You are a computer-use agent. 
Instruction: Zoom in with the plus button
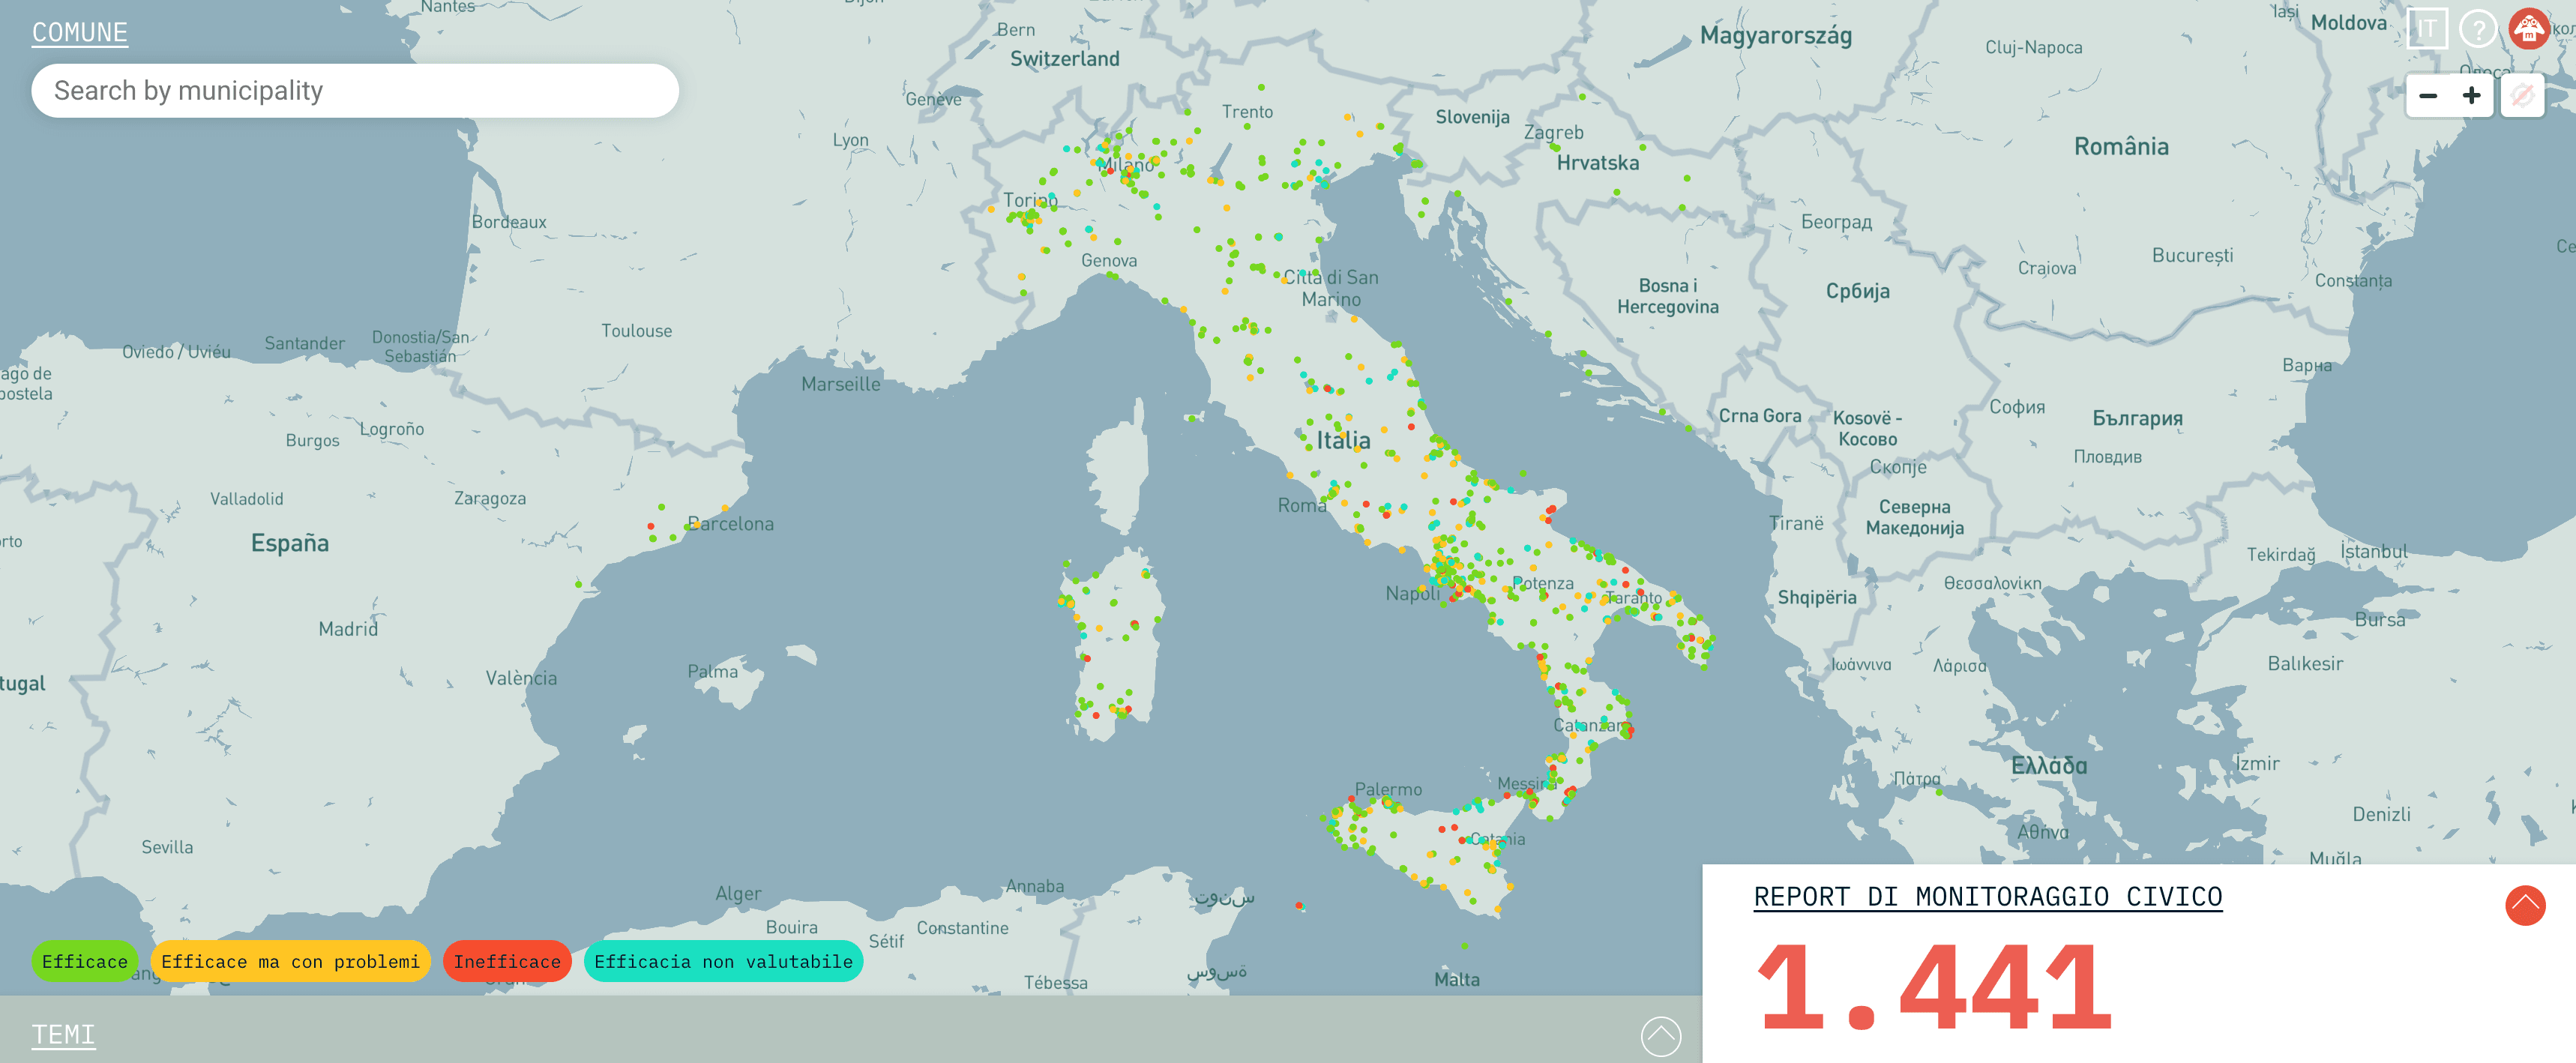point(2472,96)
